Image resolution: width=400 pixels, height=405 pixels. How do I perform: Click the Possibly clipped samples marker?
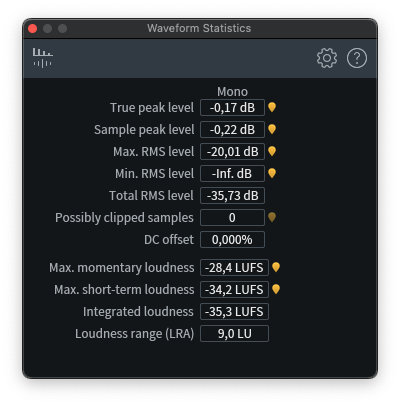click(x=272, y=217)
